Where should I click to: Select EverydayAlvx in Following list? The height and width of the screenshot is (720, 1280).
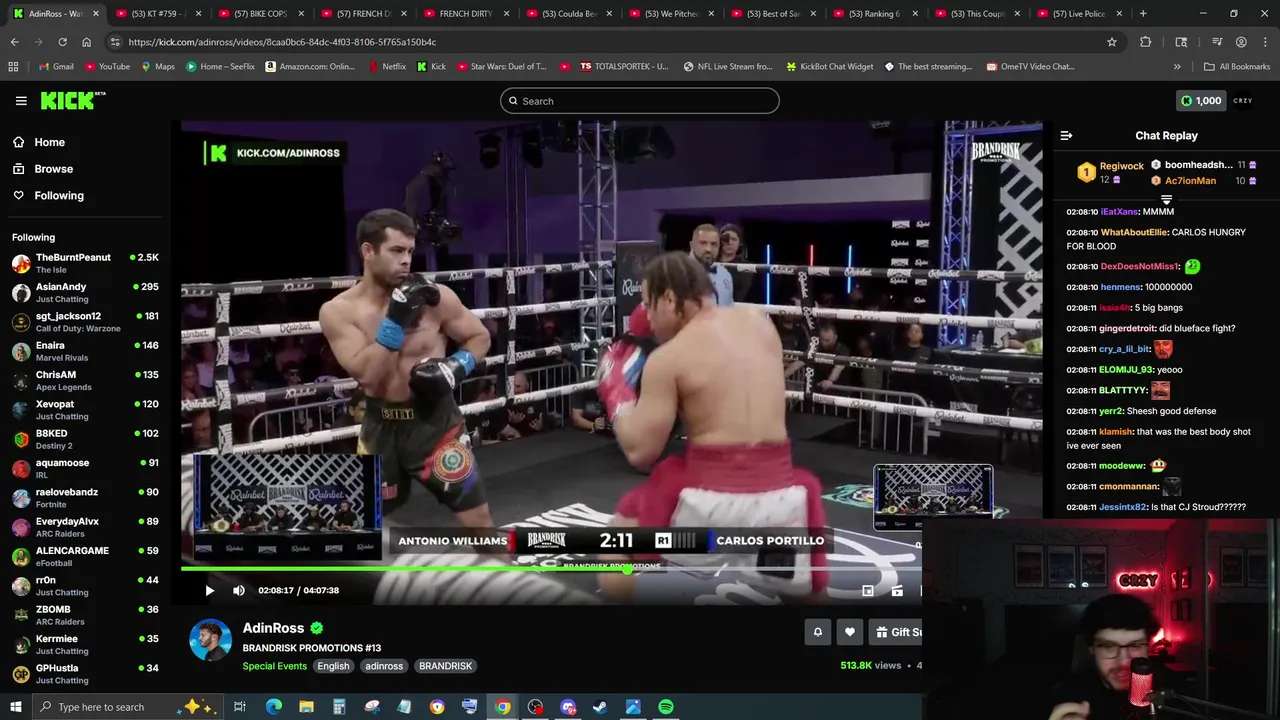coord(85,527)
